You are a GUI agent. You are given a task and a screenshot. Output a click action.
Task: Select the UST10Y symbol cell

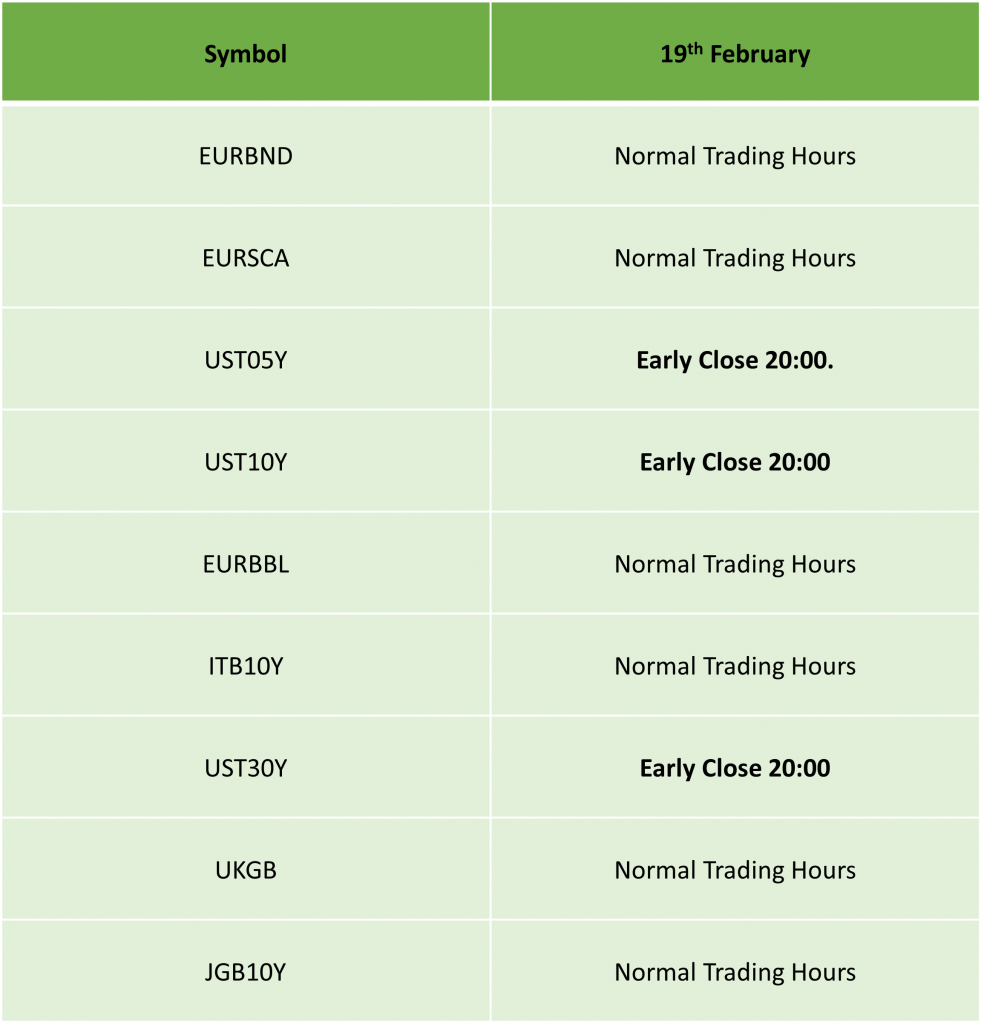[x=246, y=461]
